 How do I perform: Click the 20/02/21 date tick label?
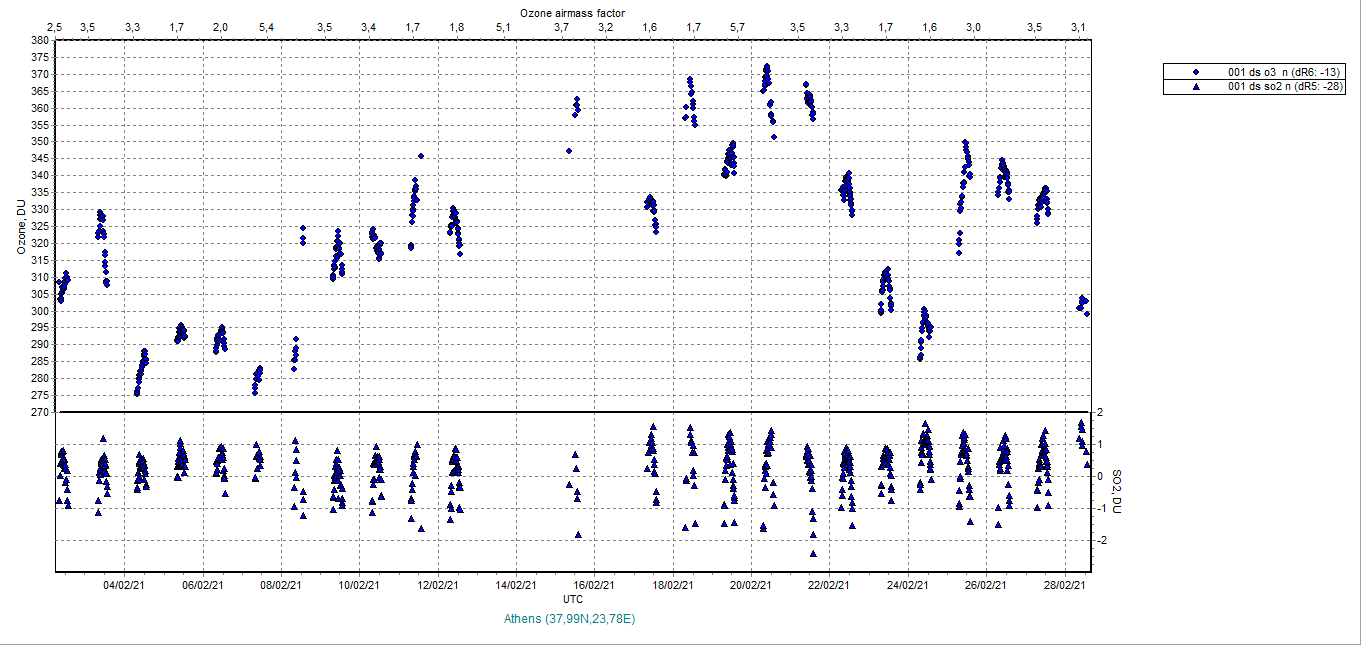pyautogui.click(x=750, y=586)
